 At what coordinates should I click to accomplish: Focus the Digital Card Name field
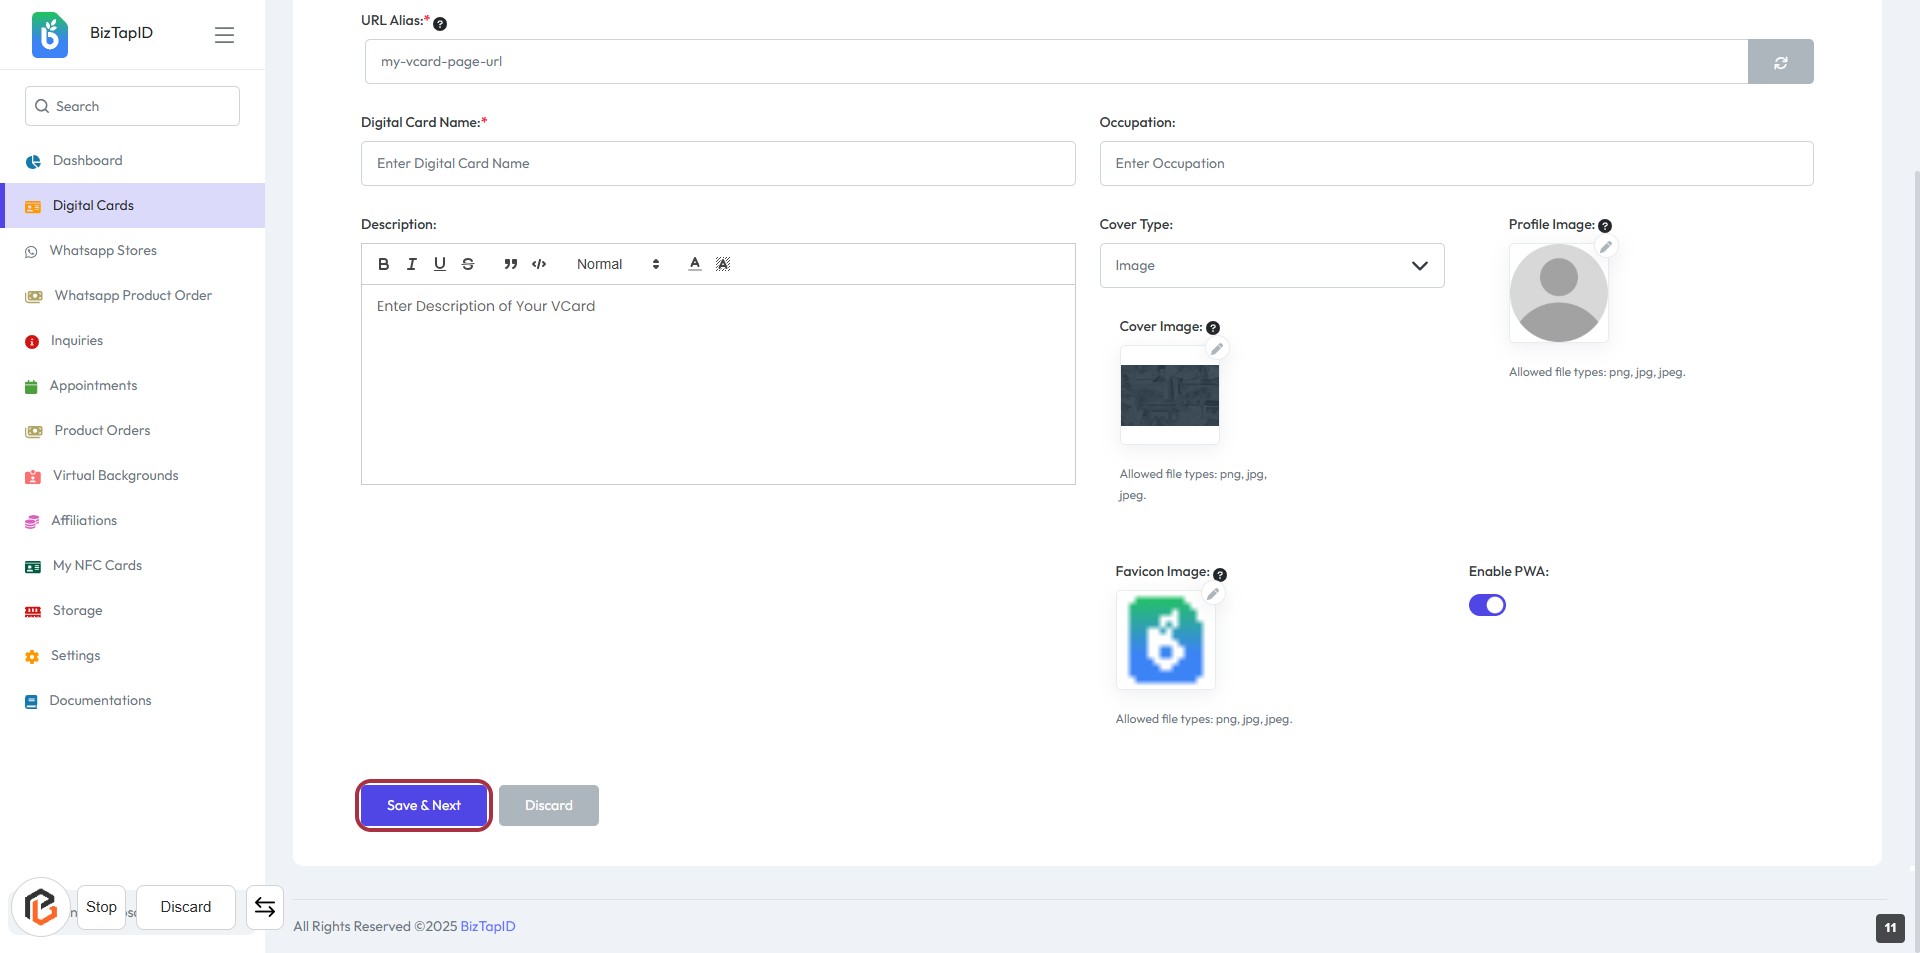click(717, 164)
